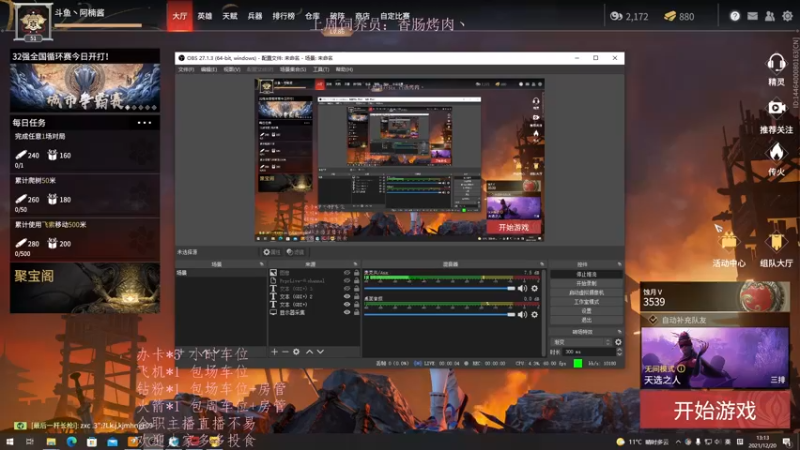Switch to 英雄 tab in game
This screenshot has width=800, height=450.
point(205,16)
